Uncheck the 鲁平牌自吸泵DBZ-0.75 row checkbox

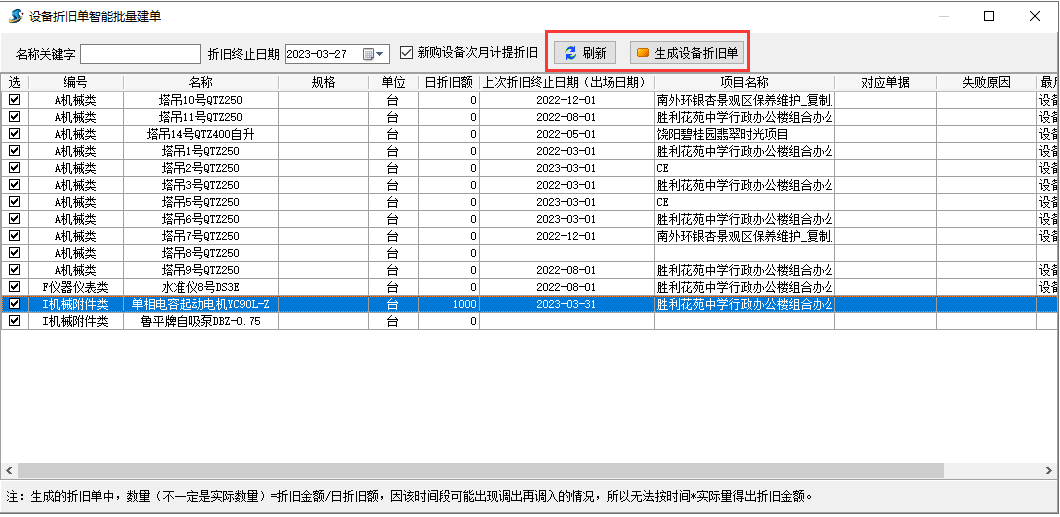(x=14, y=322)
